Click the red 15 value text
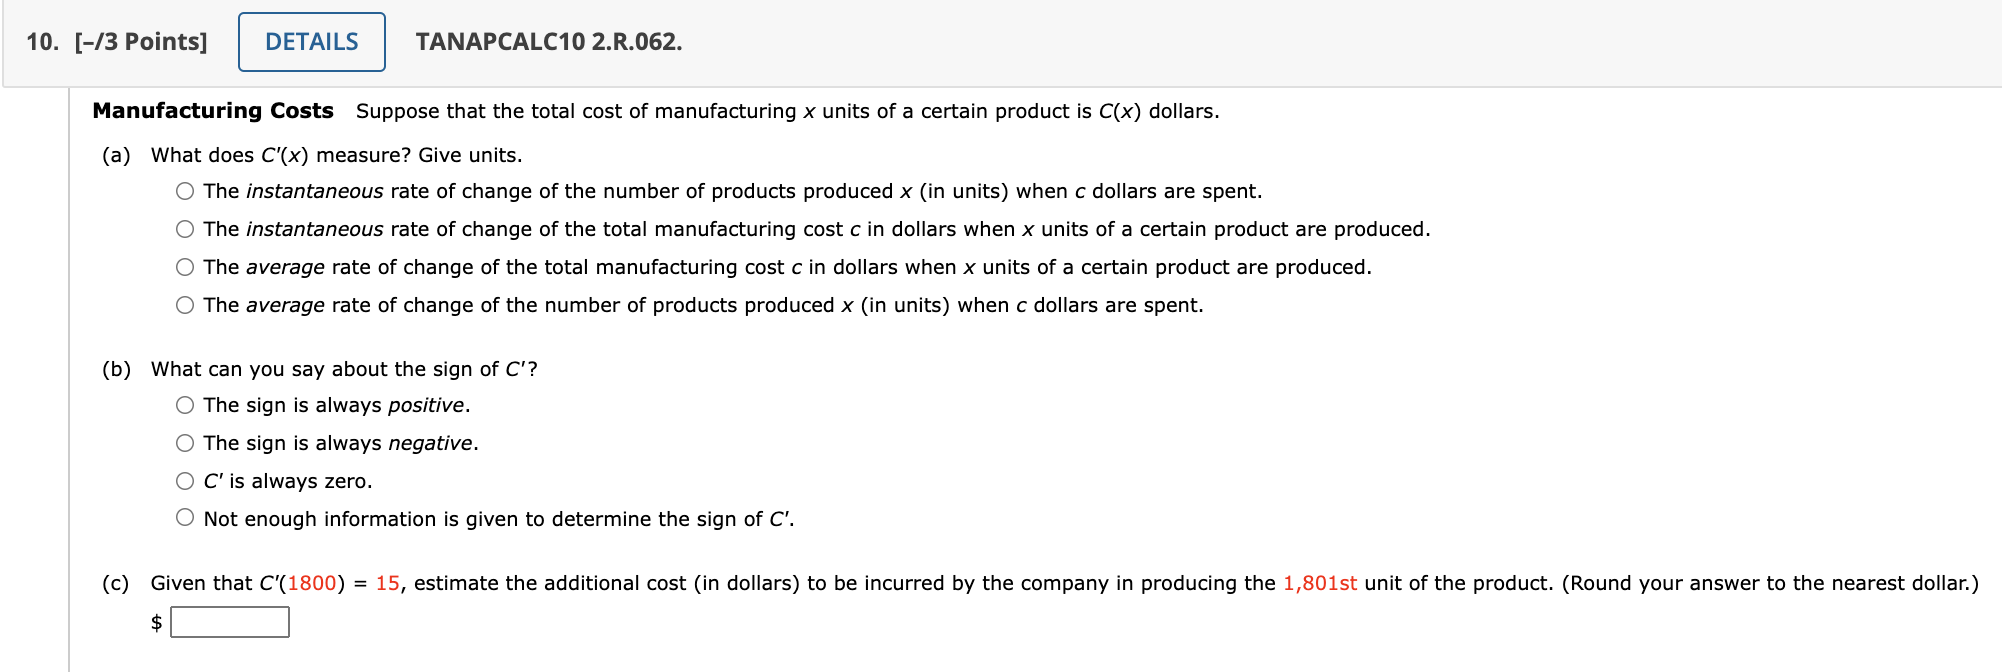2002x672 pixels. 388,582
